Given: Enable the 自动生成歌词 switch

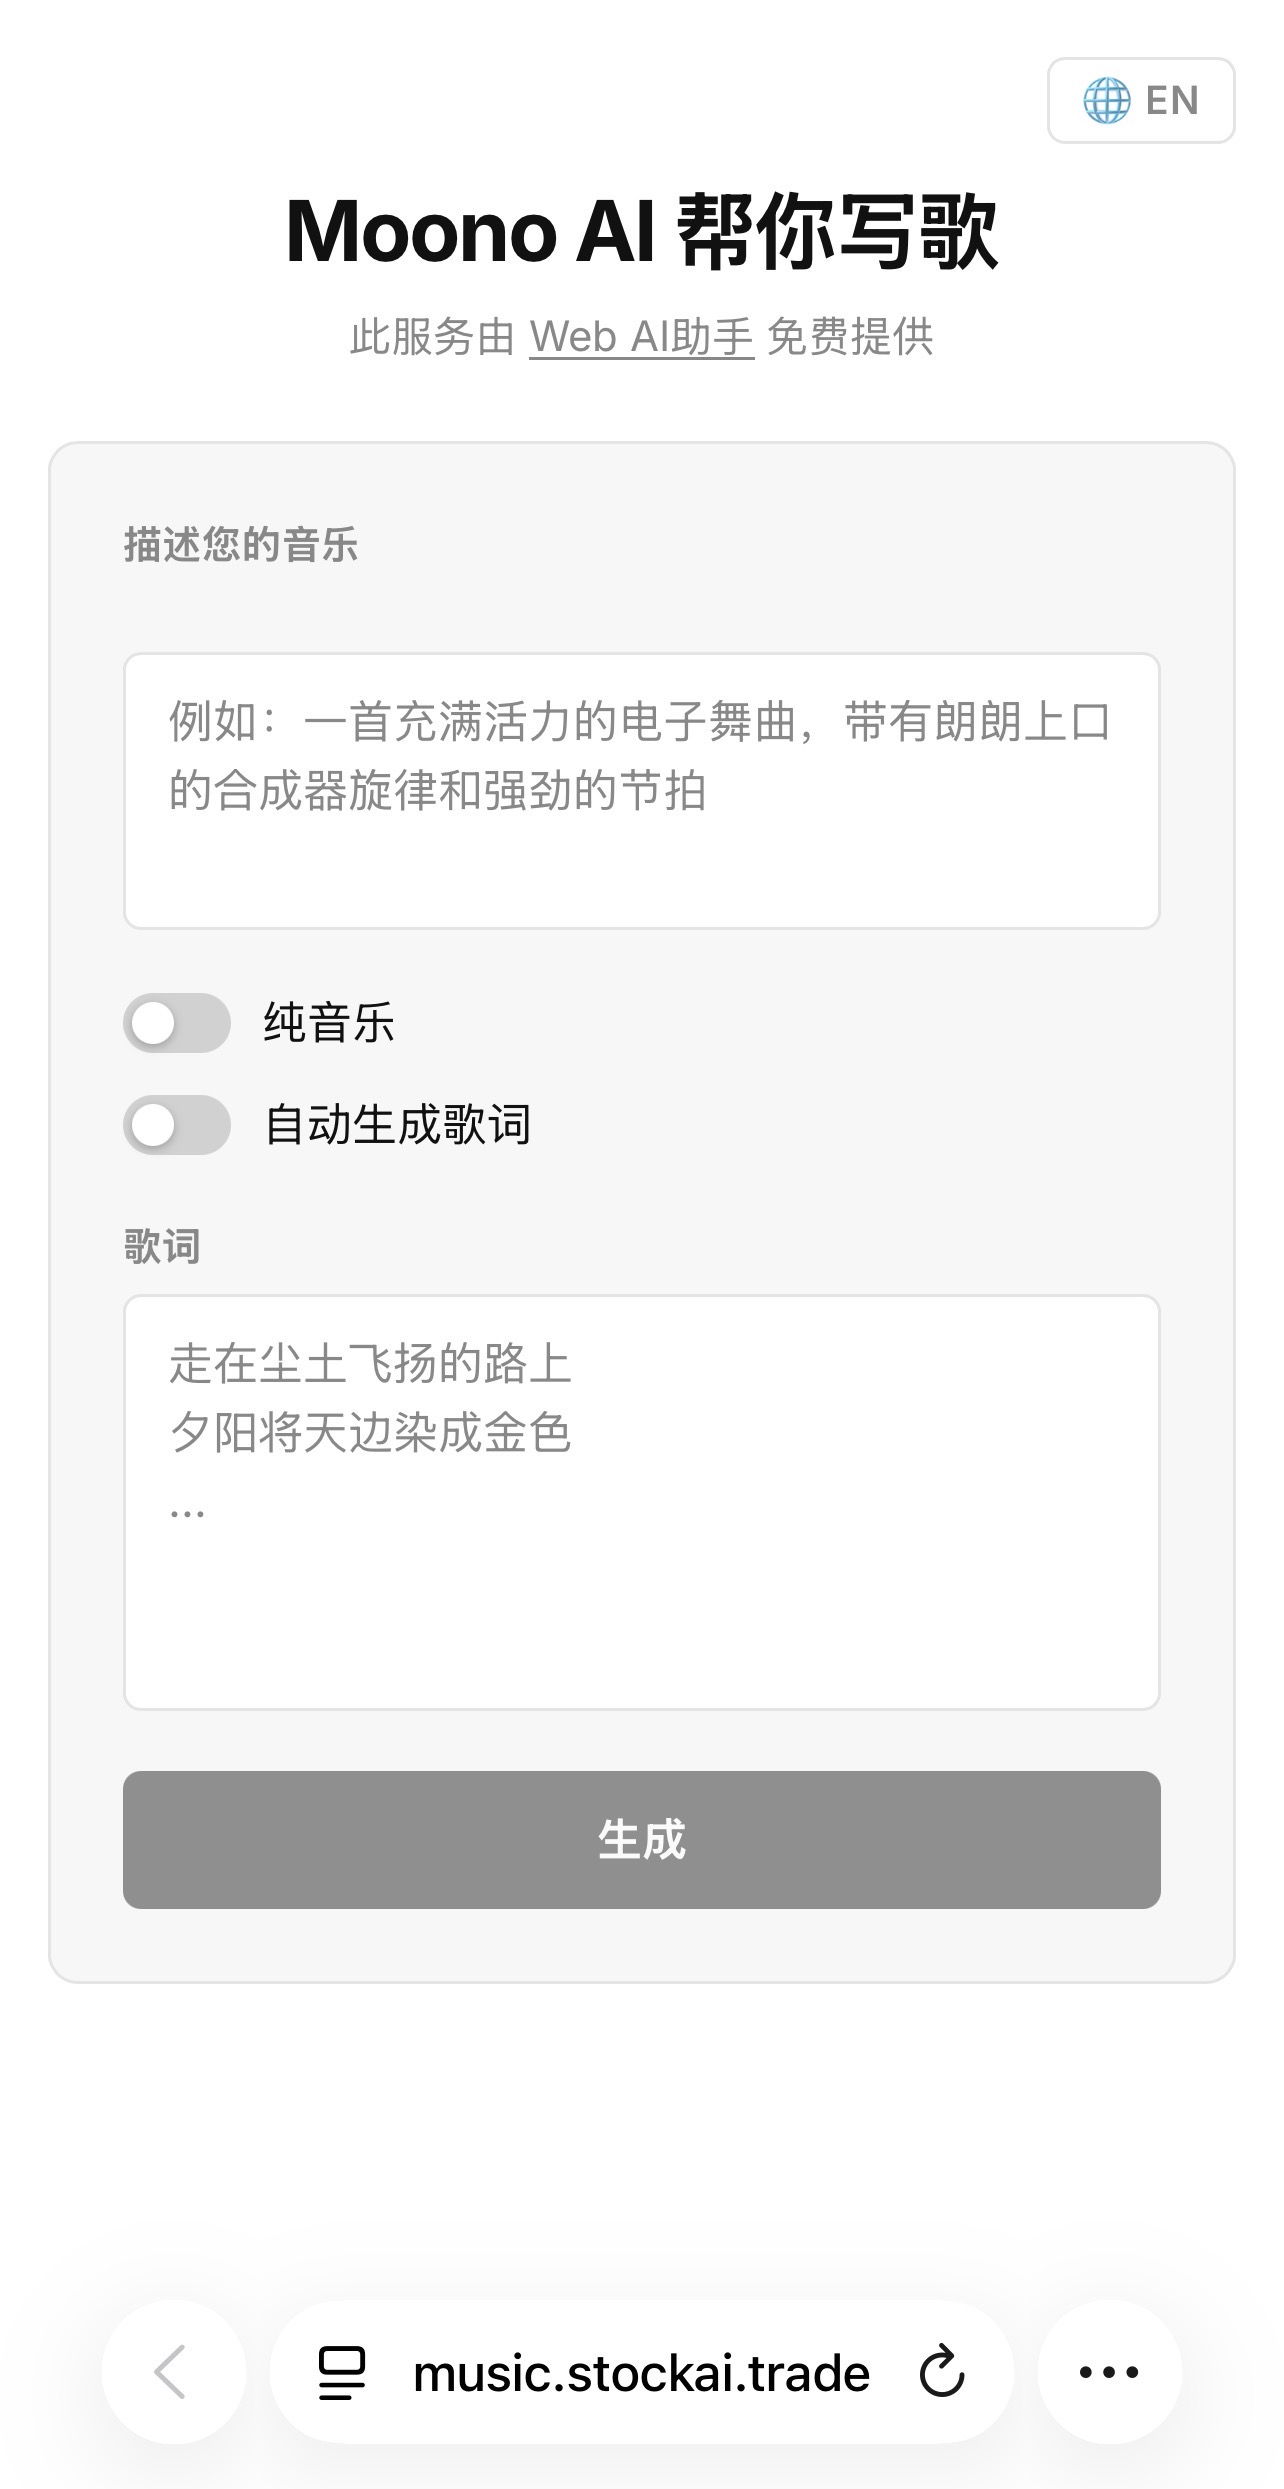Looking at the screenshot, I should (x=177, y=1125).
